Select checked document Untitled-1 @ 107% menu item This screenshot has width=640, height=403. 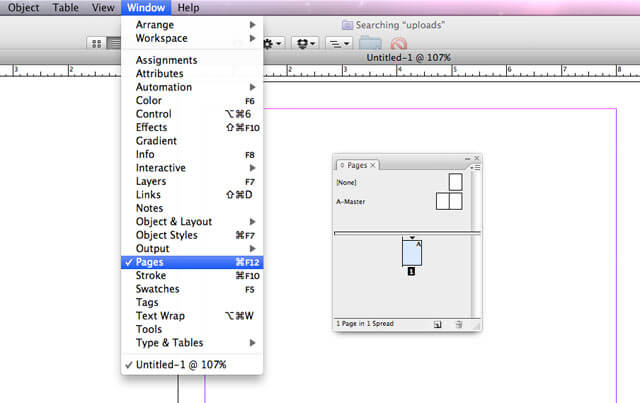[192, 365]
